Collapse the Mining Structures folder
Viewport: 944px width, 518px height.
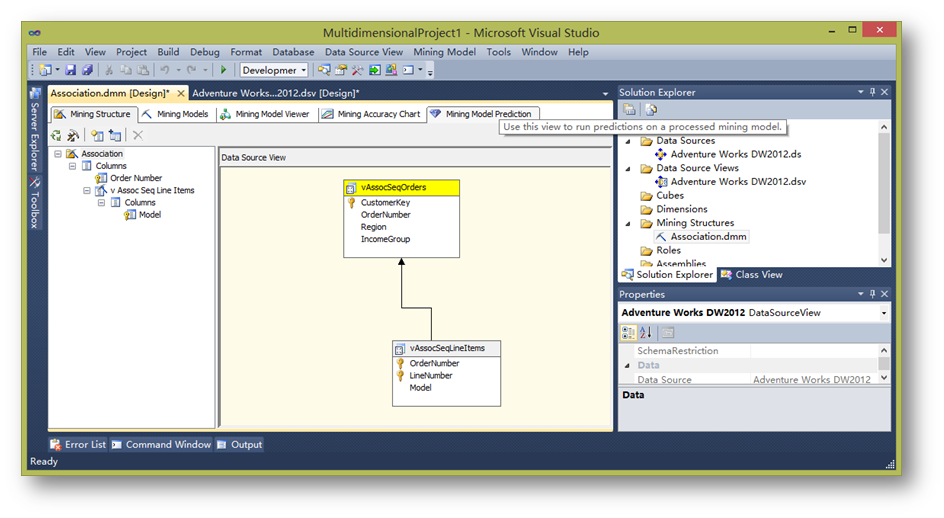[x=629, y=223]
